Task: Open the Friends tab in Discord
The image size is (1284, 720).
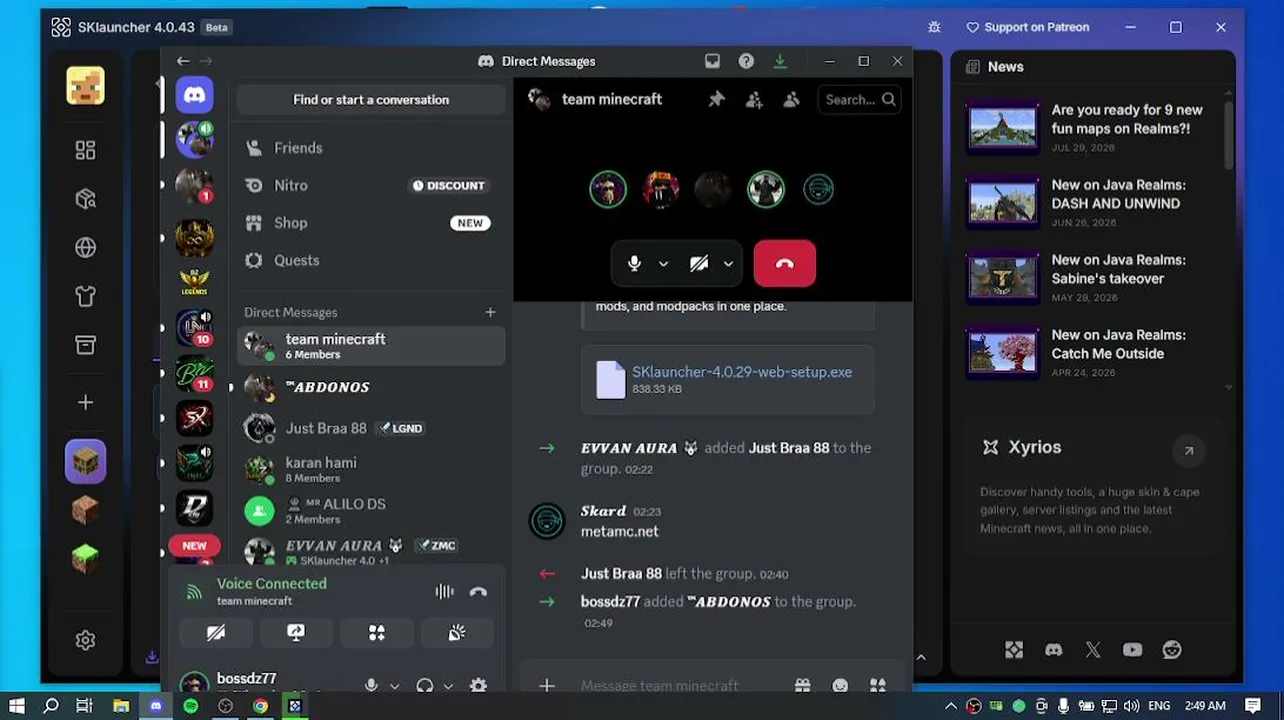Action: pos(371,148)
